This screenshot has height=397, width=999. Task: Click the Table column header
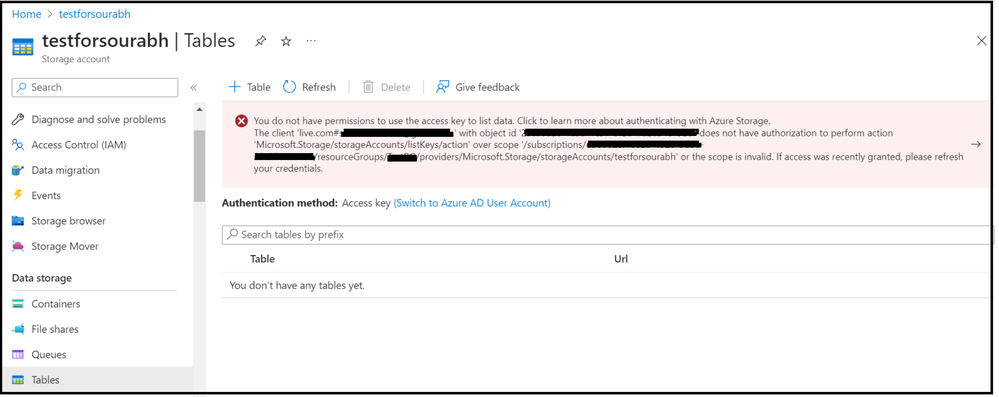pos(262,259)
